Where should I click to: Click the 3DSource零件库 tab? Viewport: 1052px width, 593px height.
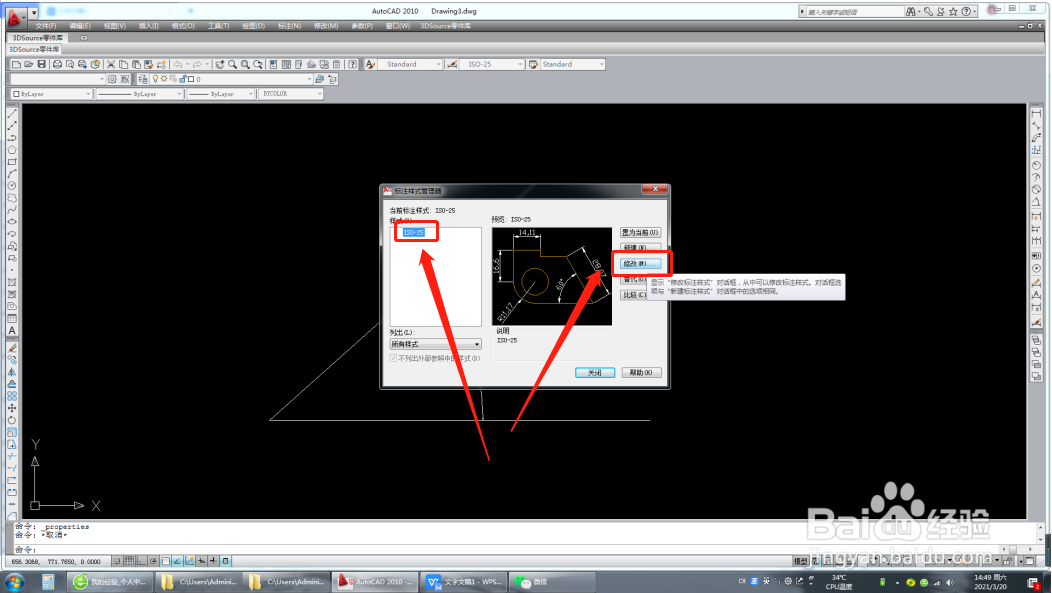[38, 38]
